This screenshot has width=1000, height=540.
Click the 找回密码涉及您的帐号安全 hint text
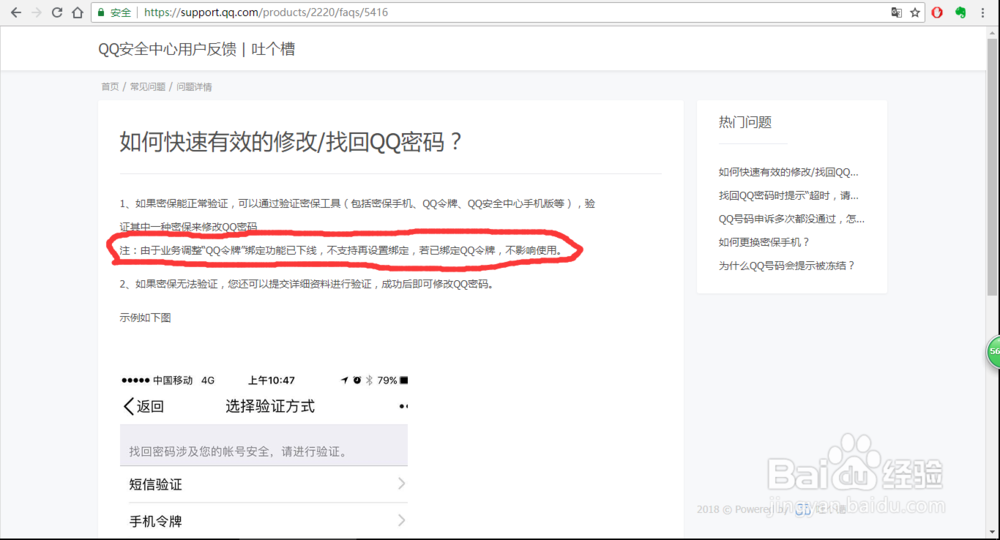click(240, 451)
